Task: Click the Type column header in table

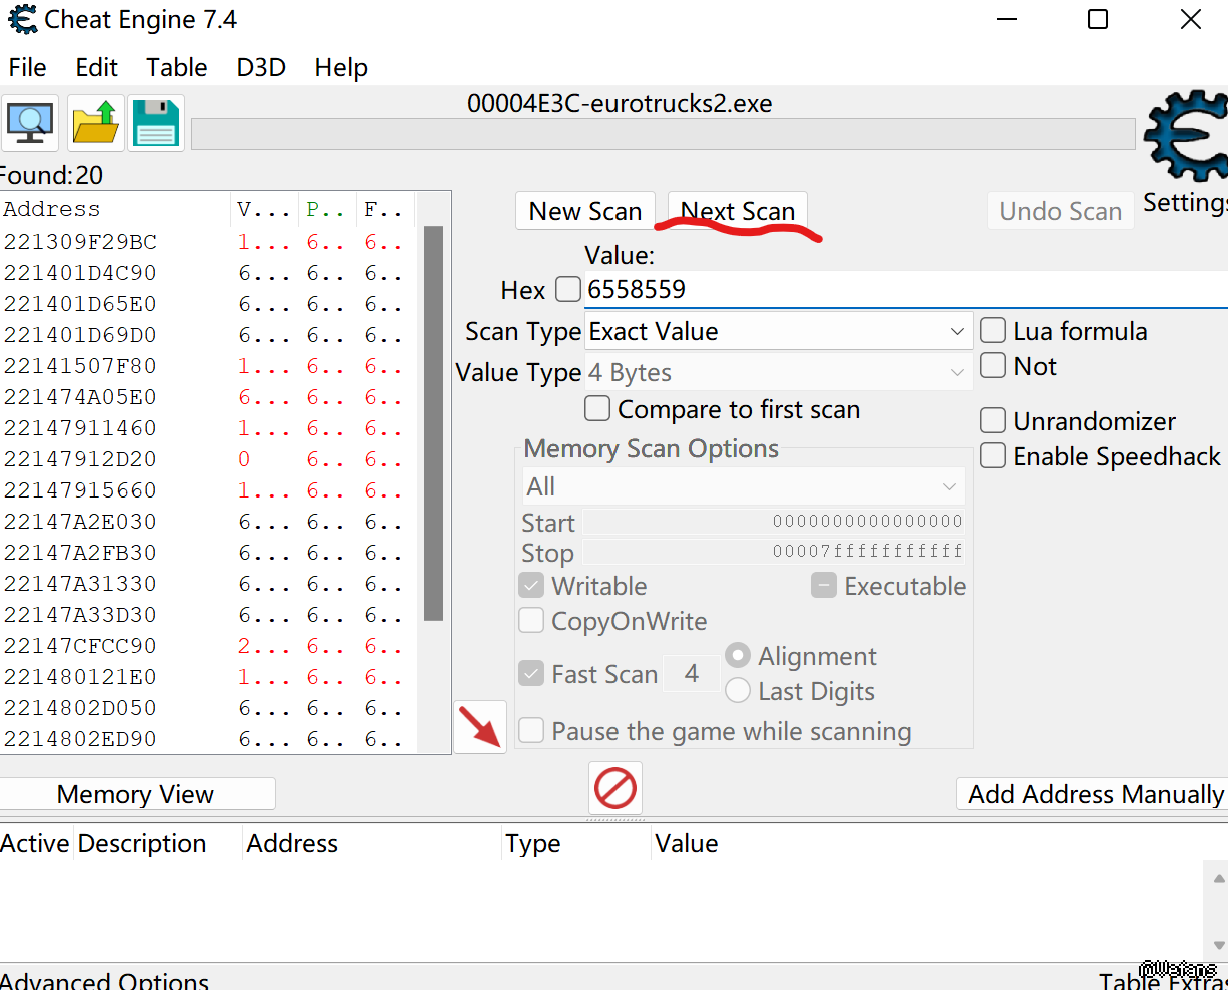Action: click(x=575, y=843)
